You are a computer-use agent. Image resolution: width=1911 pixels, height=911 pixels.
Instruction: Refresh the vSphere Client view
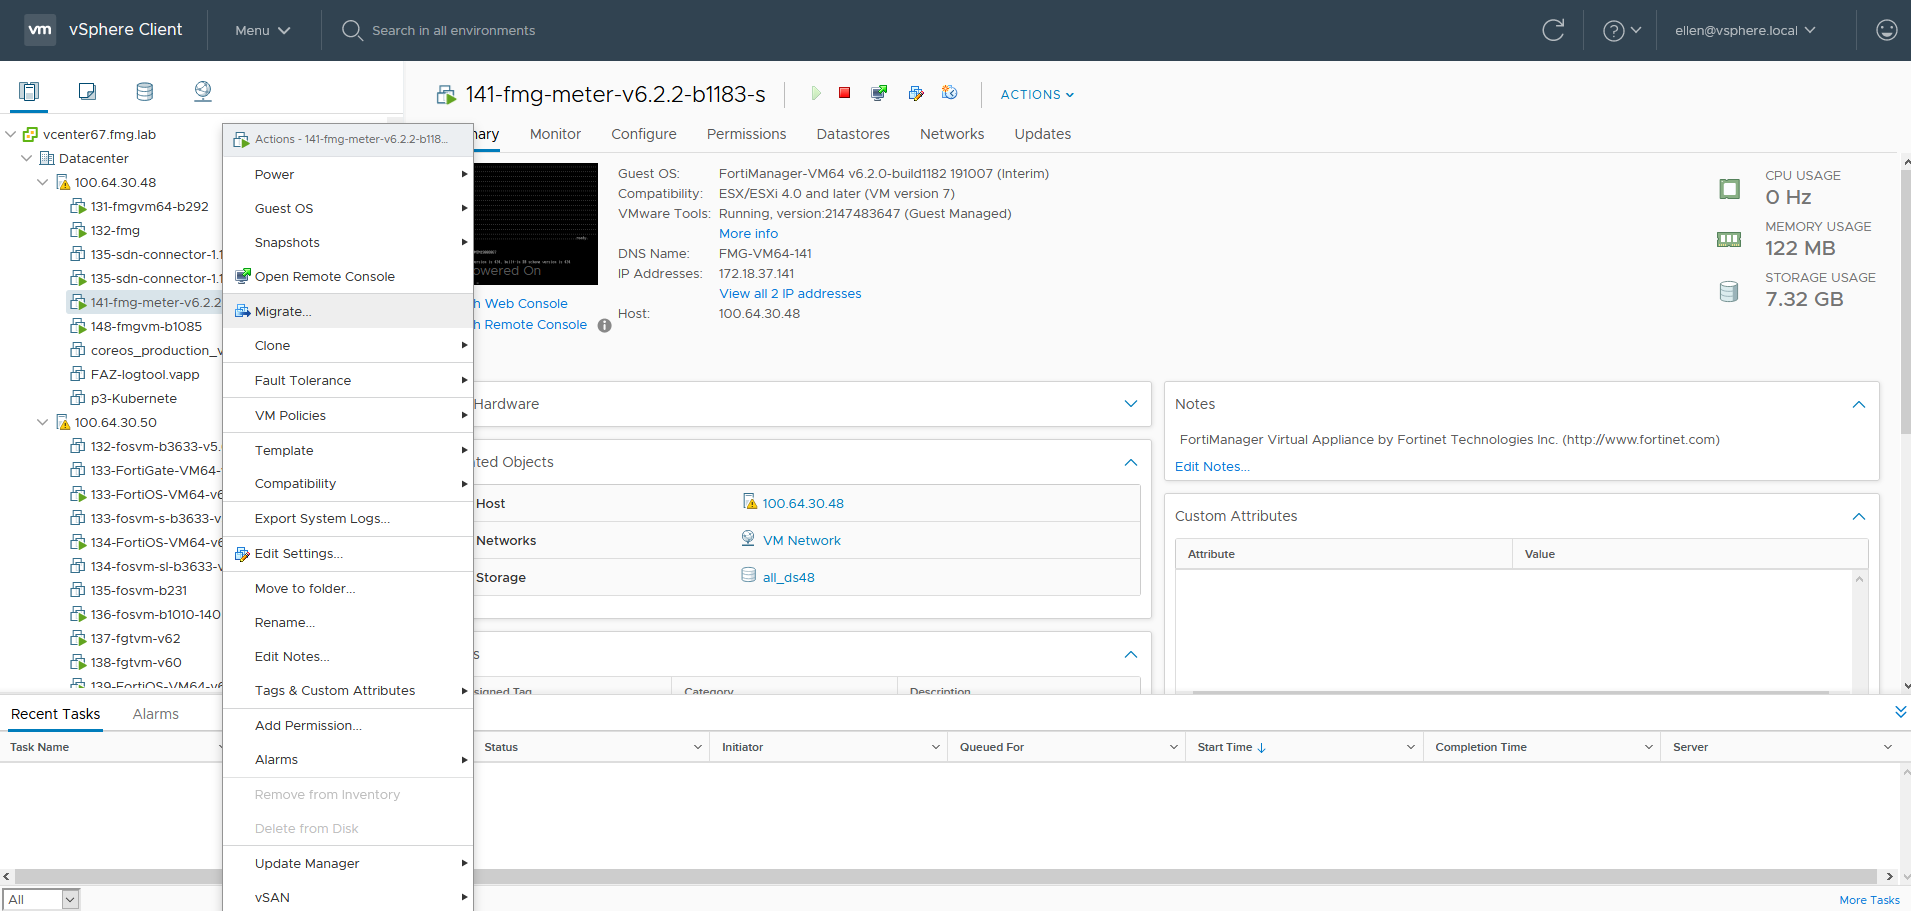[x=1552, y=30]
